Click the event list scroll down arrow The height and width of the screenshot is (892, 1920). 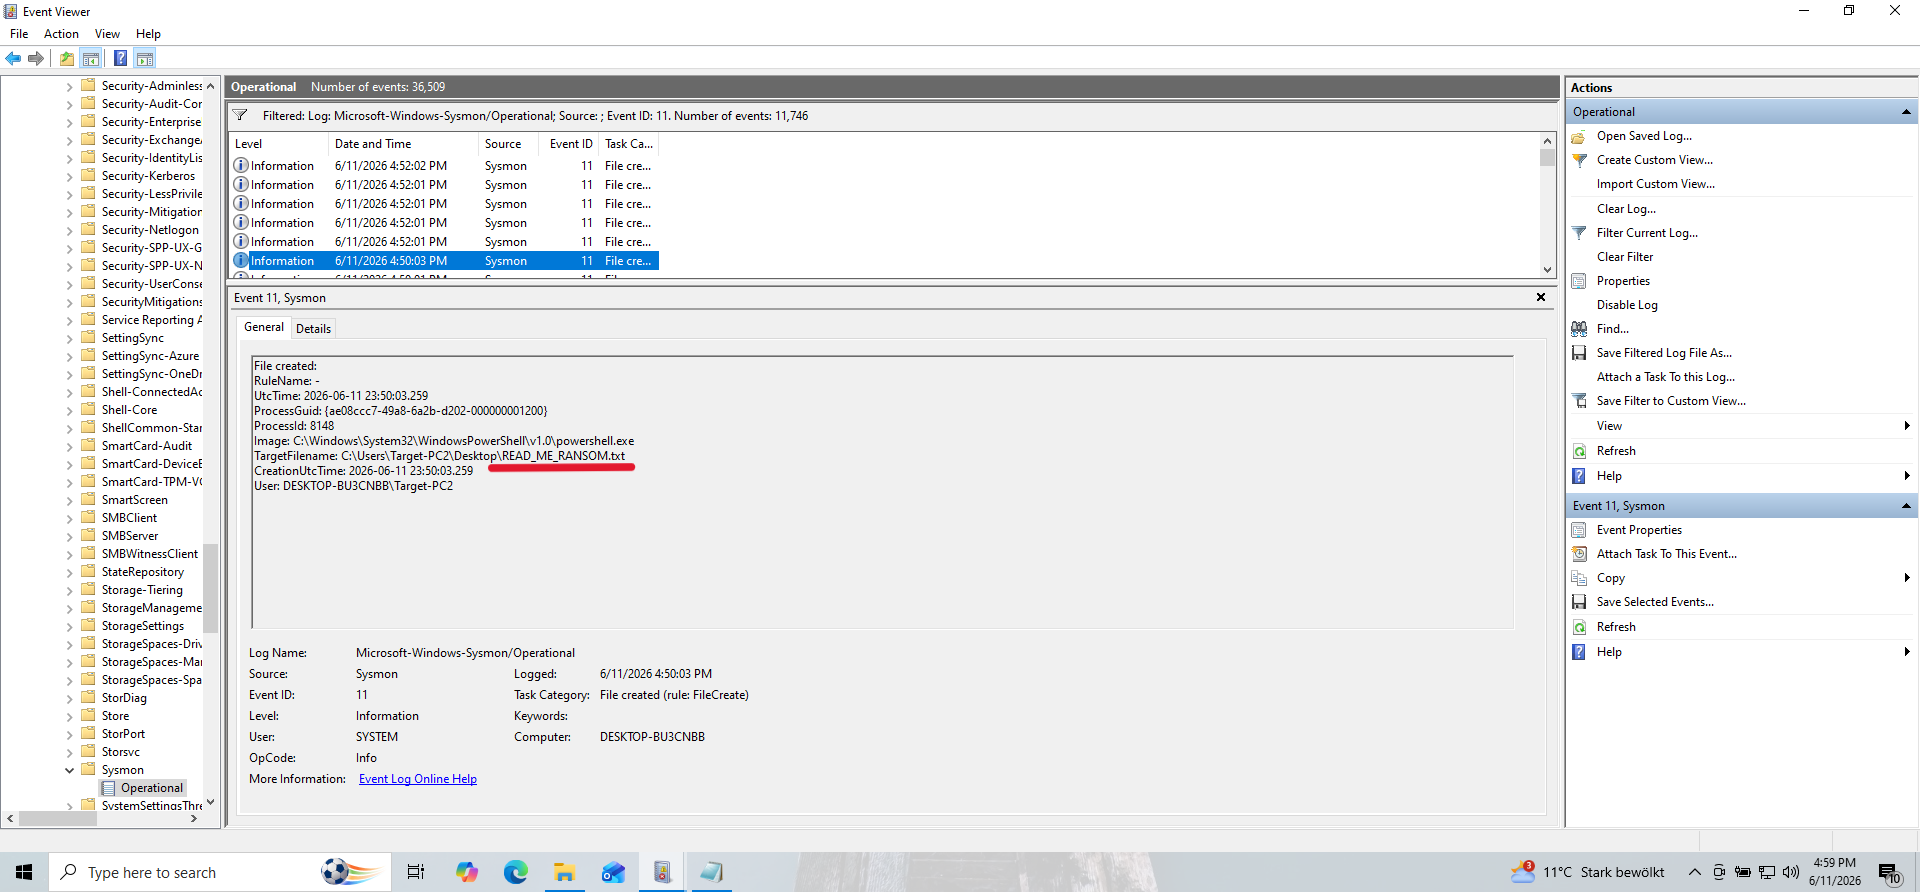tap(1547, 269)
